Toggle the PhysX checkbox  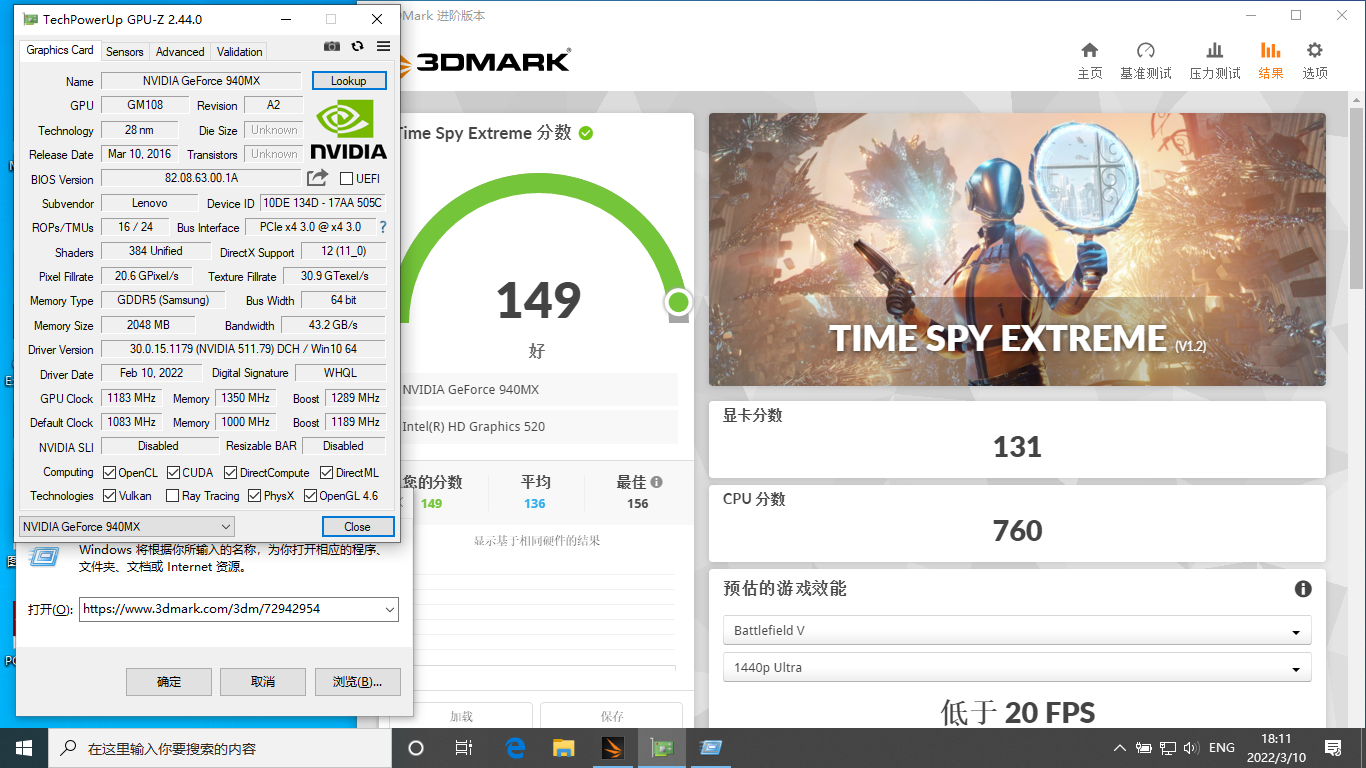254,495
